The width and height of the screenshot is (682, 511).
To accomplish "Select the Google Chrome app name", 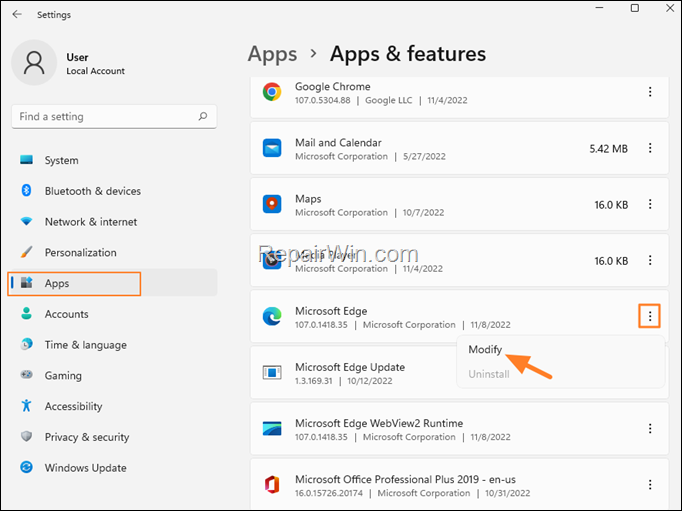I will 333,87.
